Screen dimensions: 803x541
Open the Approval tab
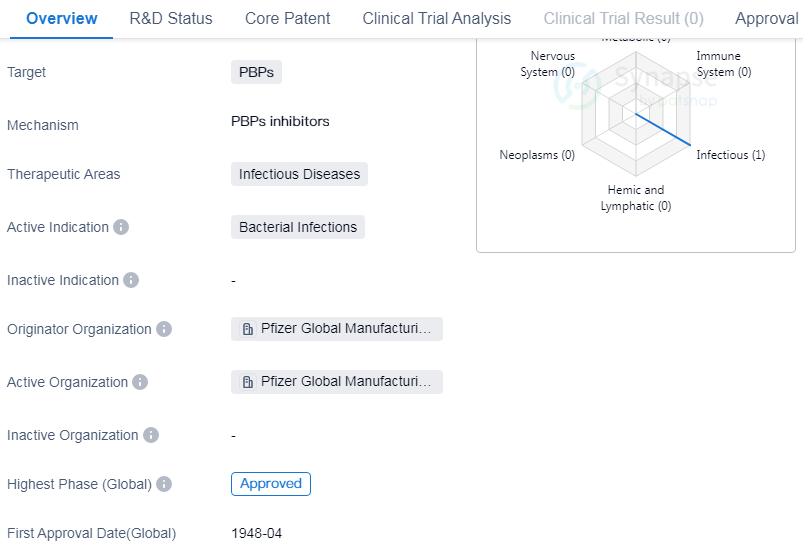tap(767, 19)
